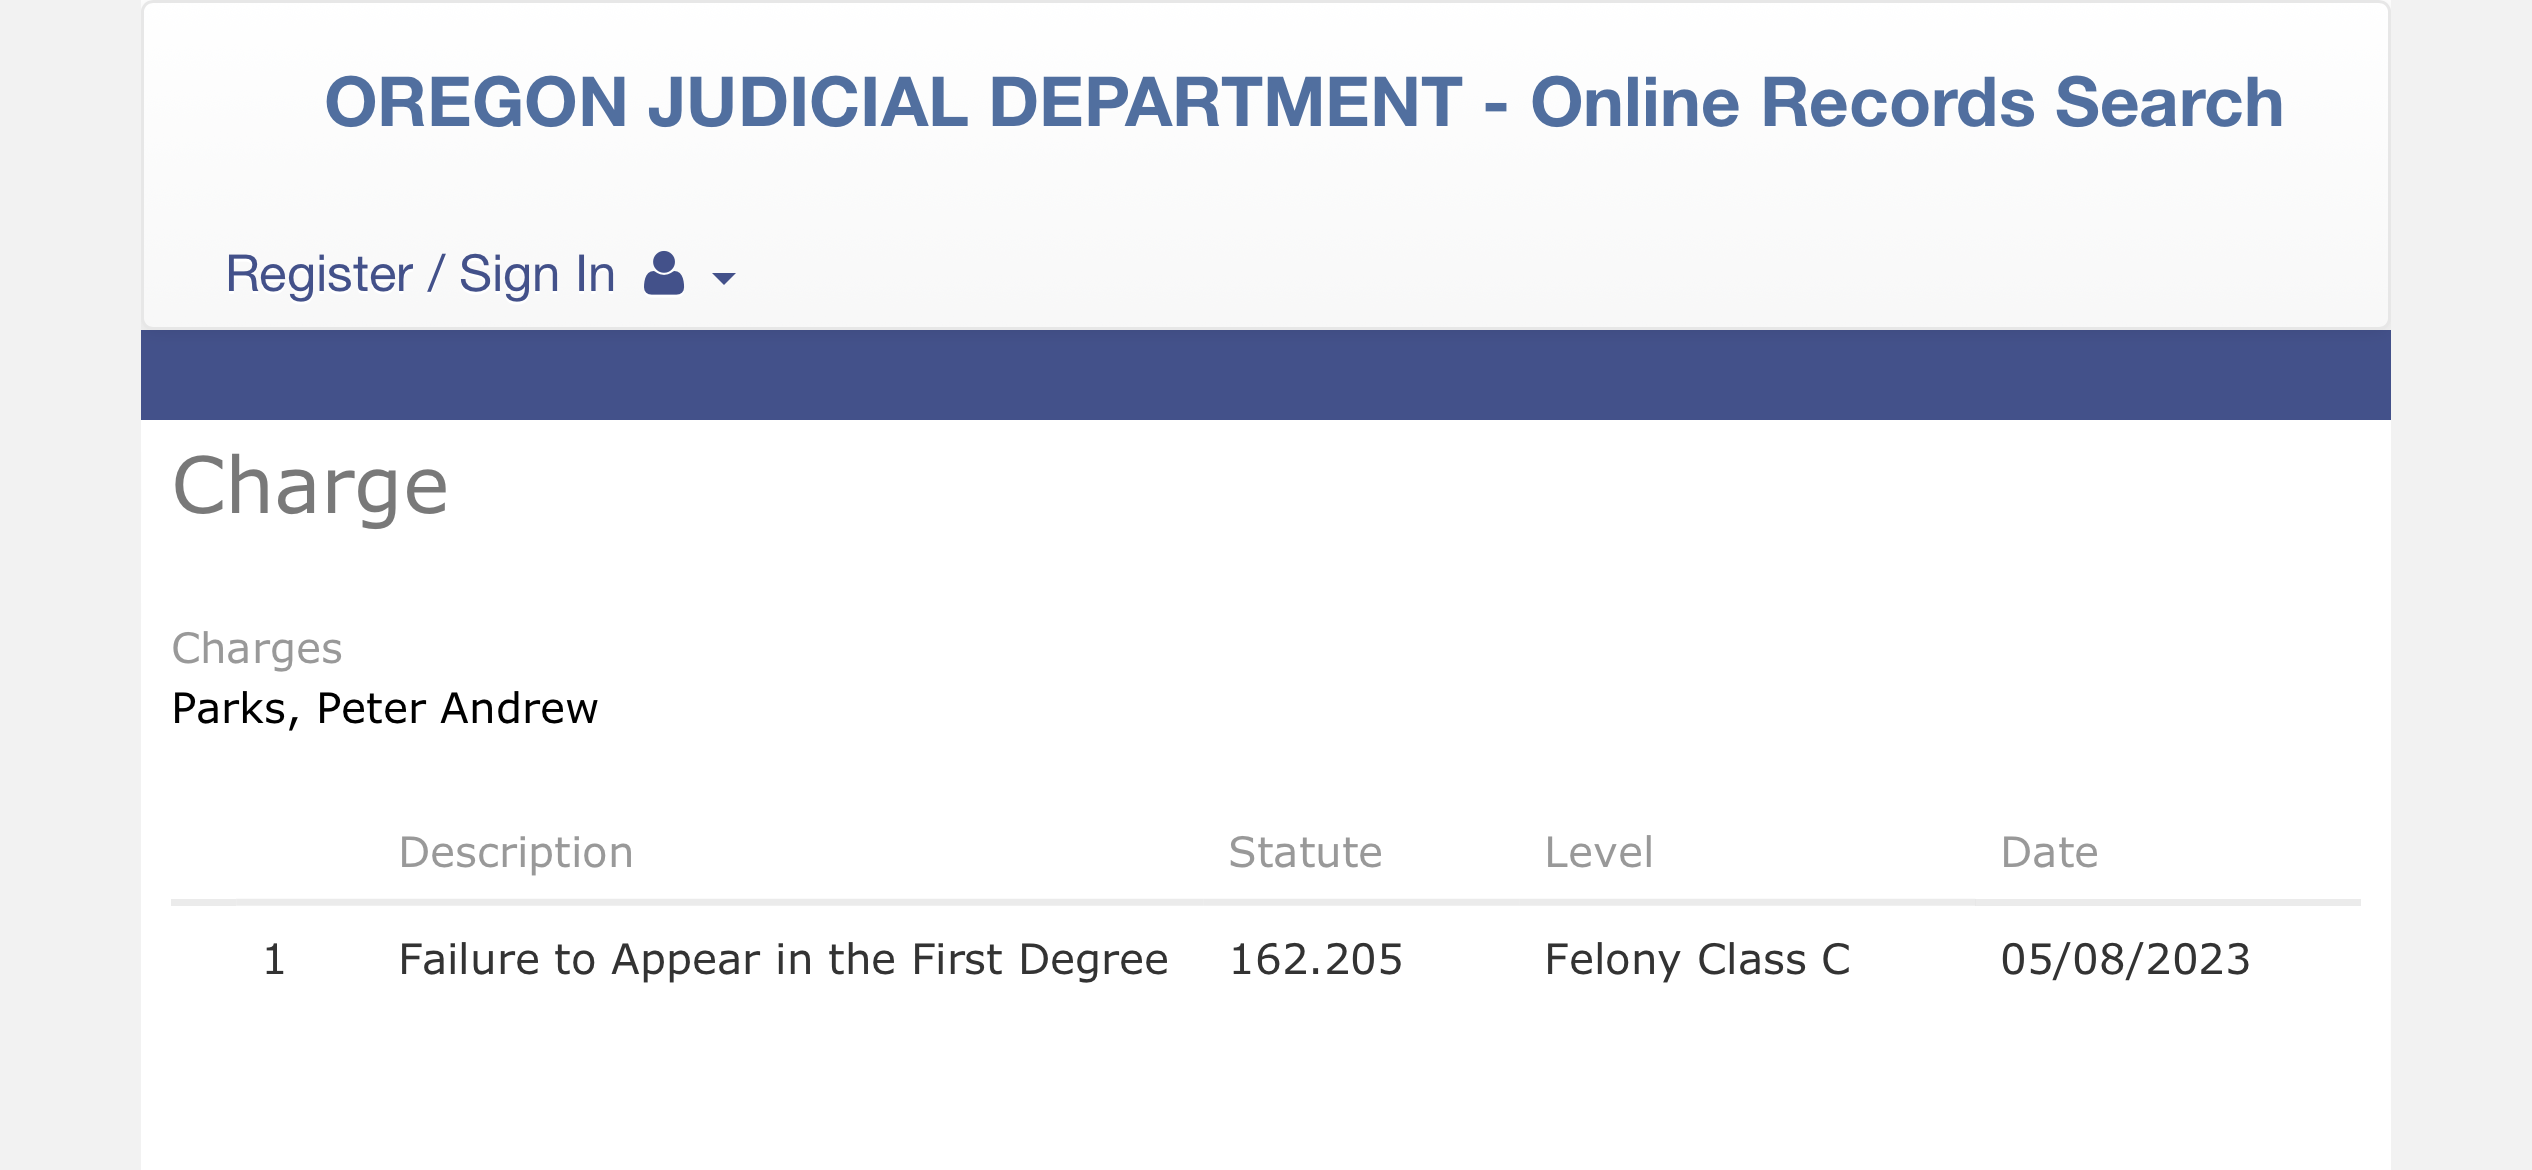Click the Charges label
The image size is (2532, 1170).
coord(257,650)
